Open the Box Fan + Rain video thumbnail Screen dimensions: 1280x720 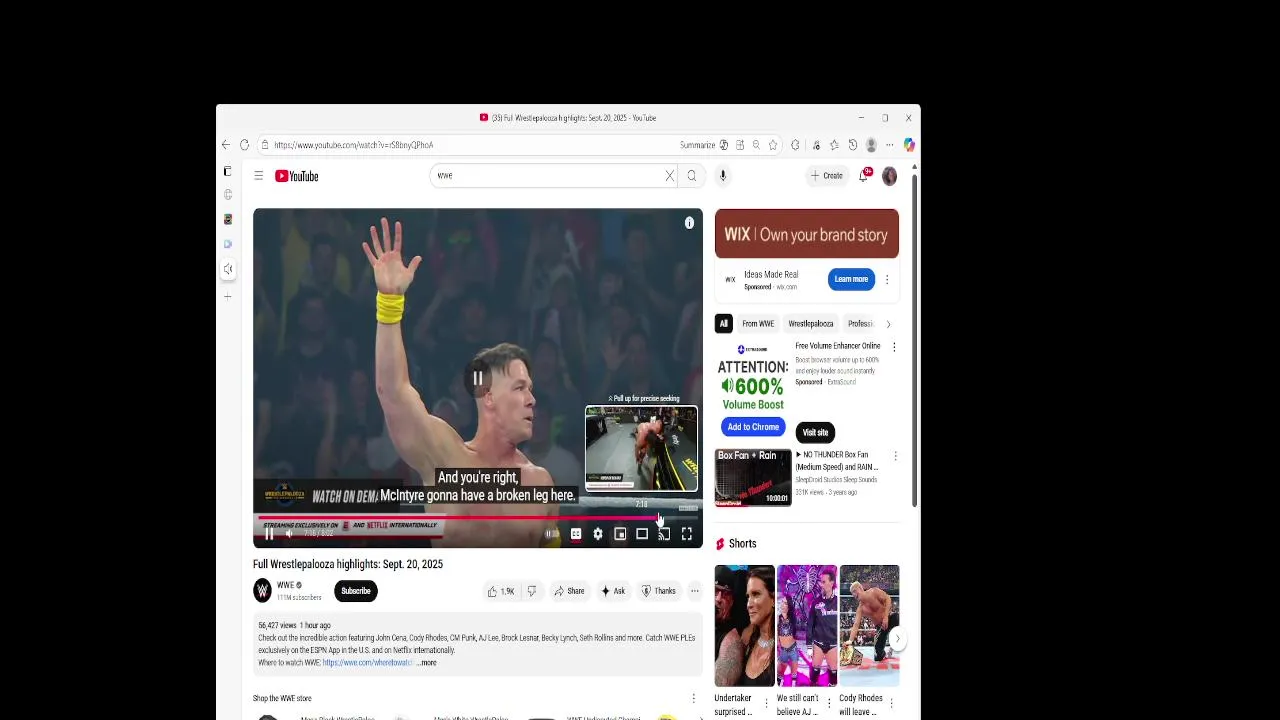(x=753, y=477)
